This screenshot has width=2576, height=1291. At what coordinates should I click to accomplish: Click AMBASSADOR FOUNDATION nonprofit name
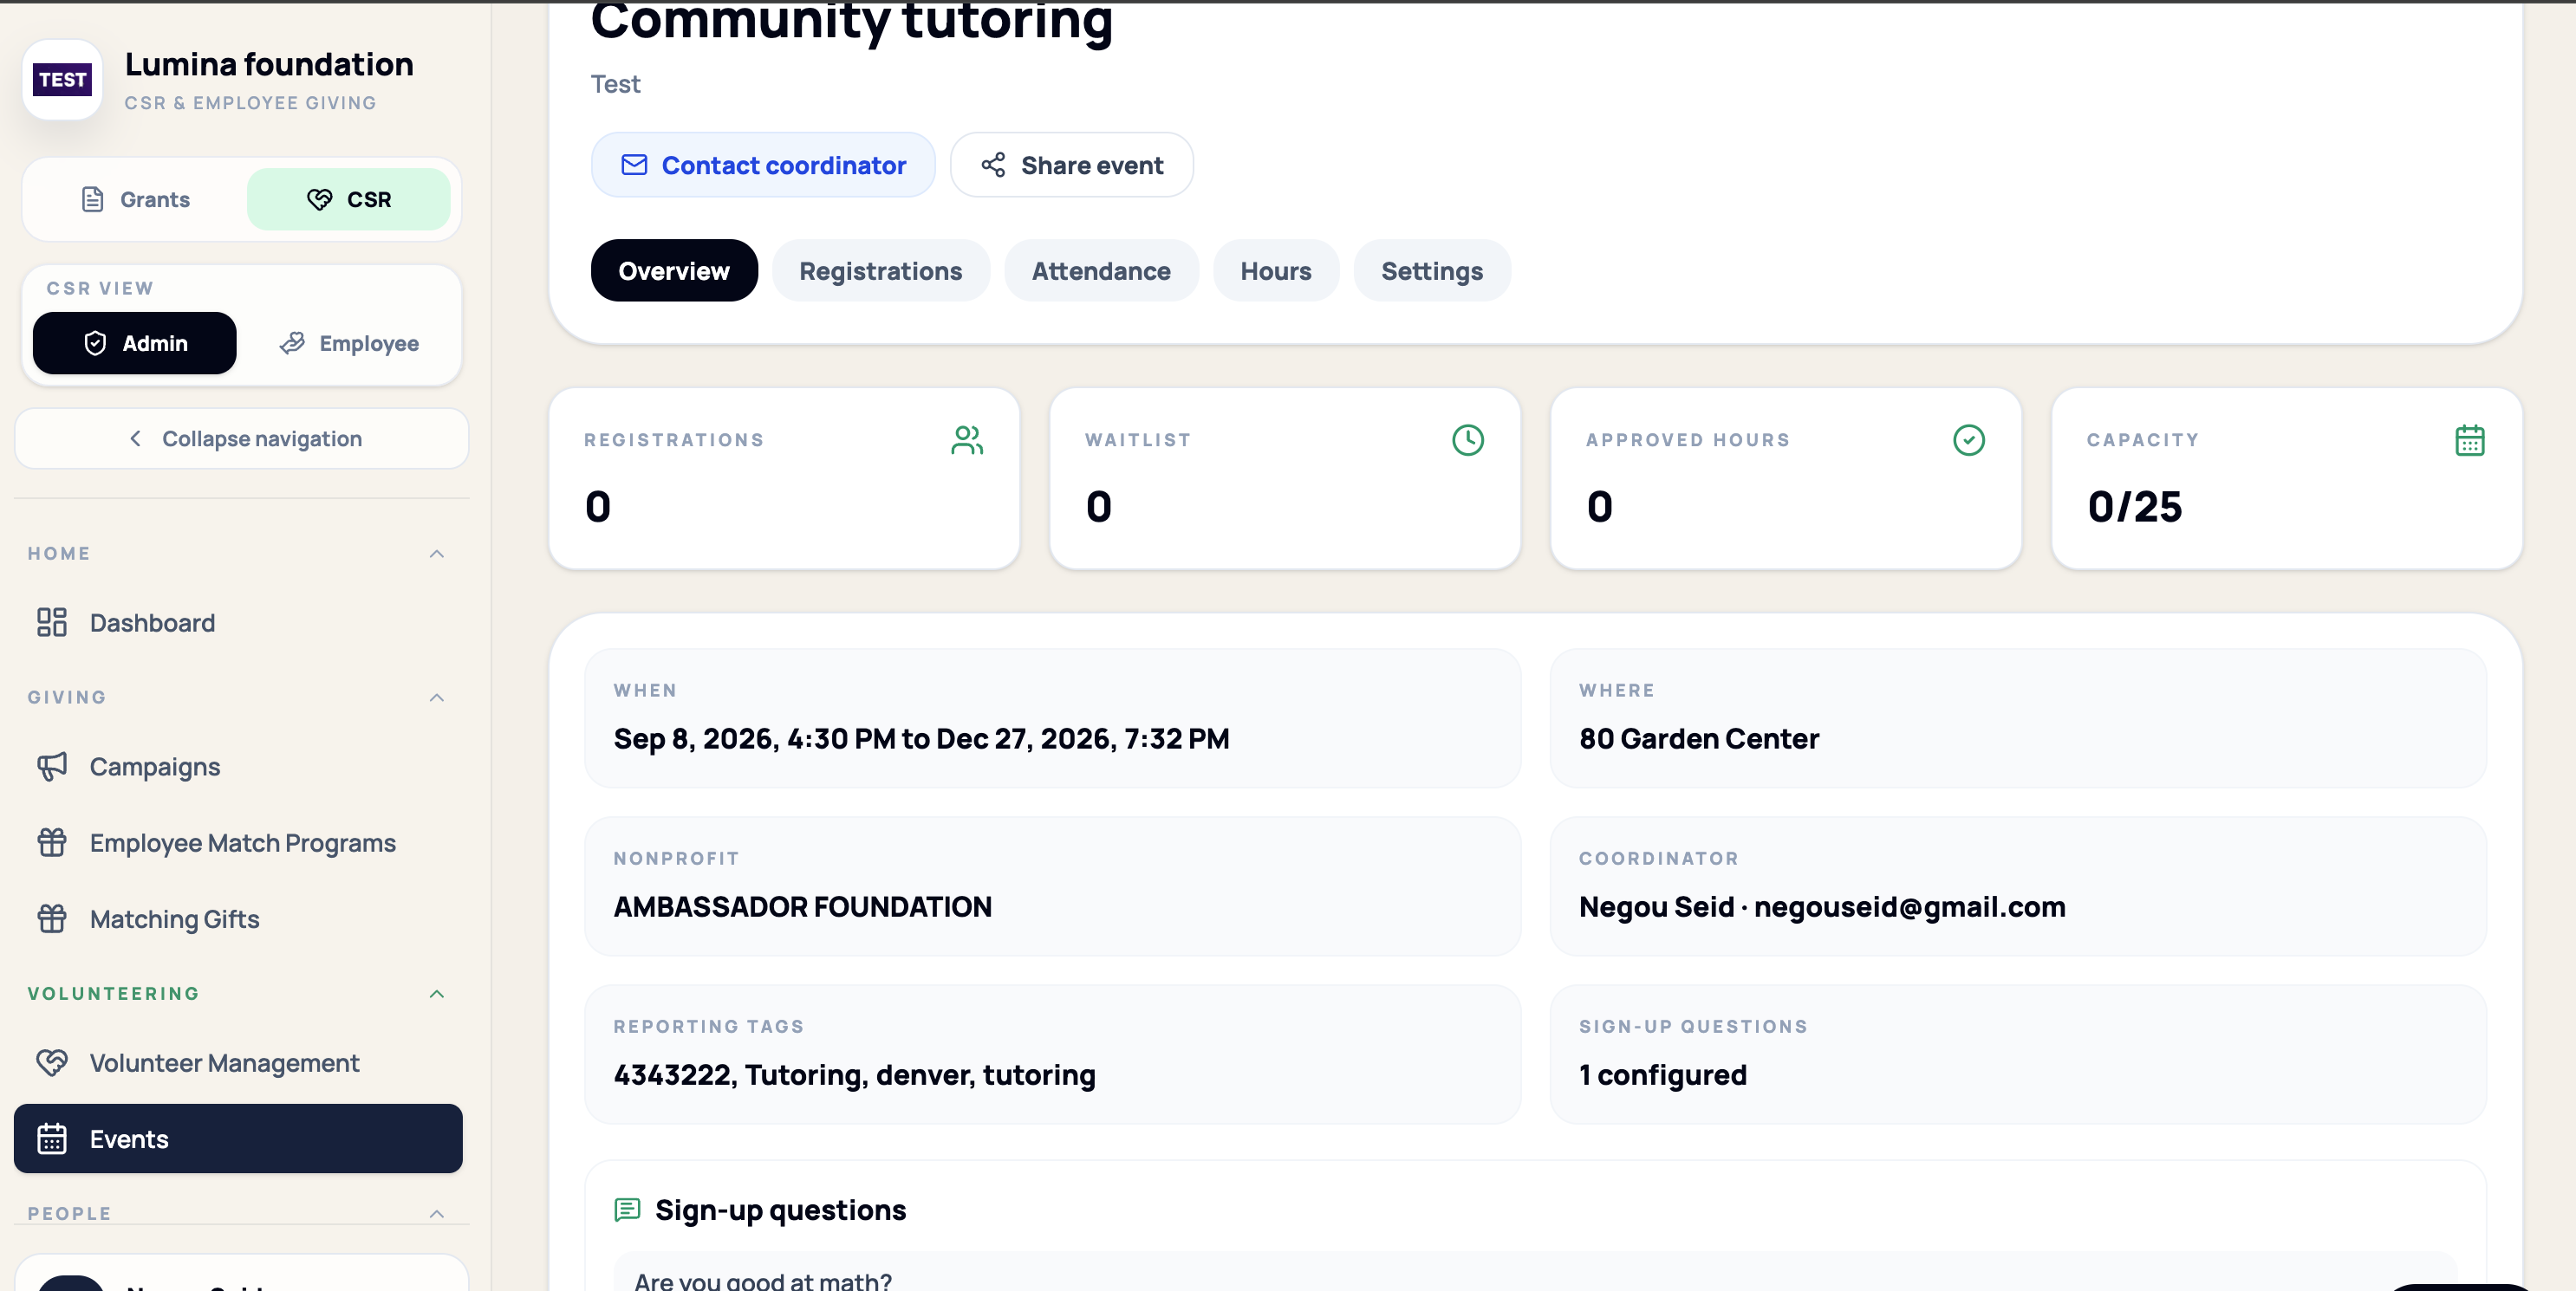click(x=802, y=906)
